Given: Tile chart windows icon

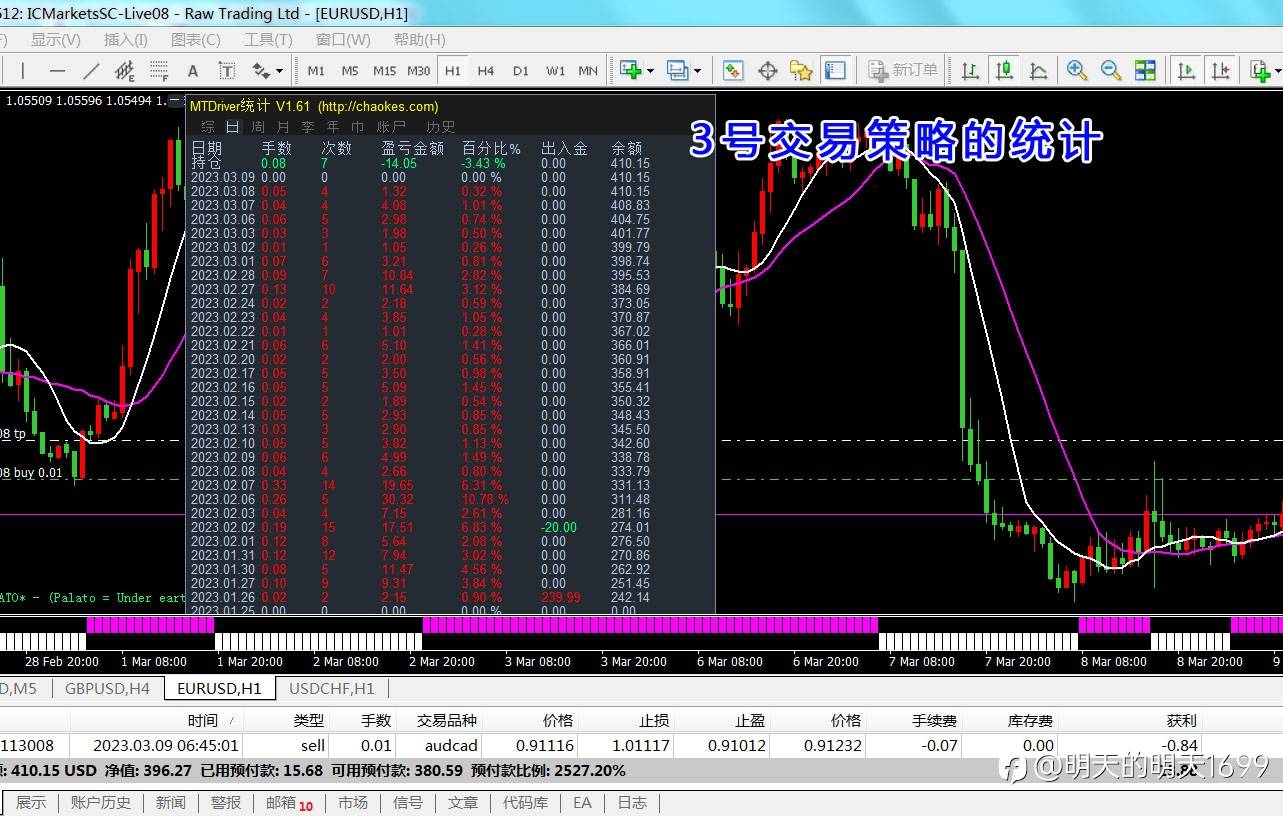Looking at the screenshot, I should tap(1145, 70).
